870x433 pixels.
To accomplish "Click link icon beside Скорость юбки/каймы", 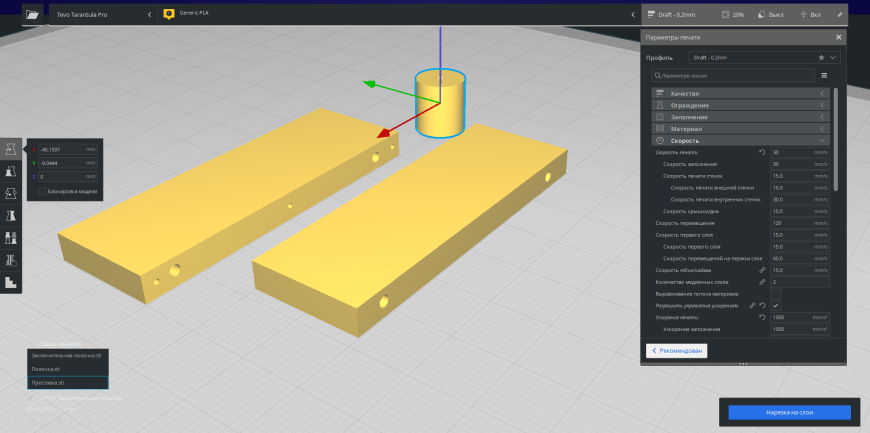I will point(762,270).
